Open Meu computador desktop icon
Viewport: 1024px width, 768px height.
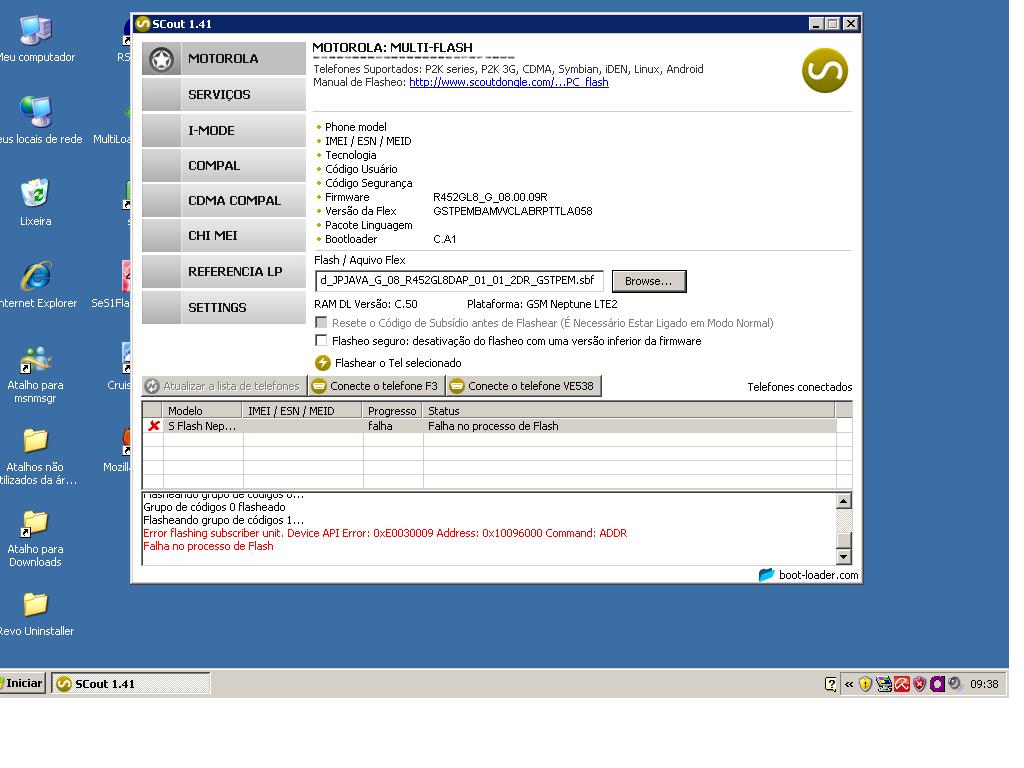[x=36, y=39]
